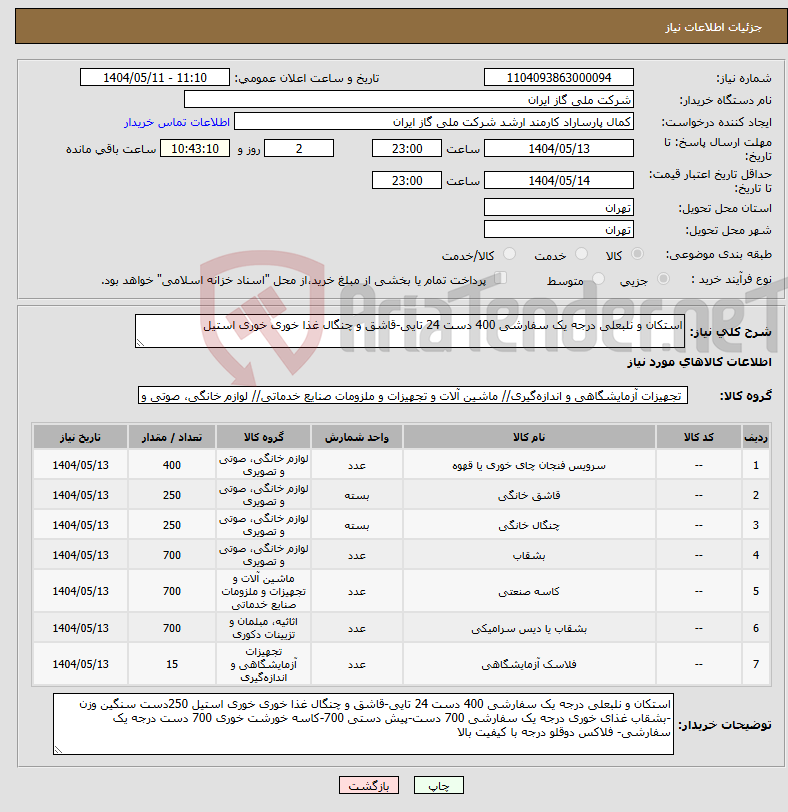788x812 pixels.
Task: Click the ردیف column header
Action: 755,437
